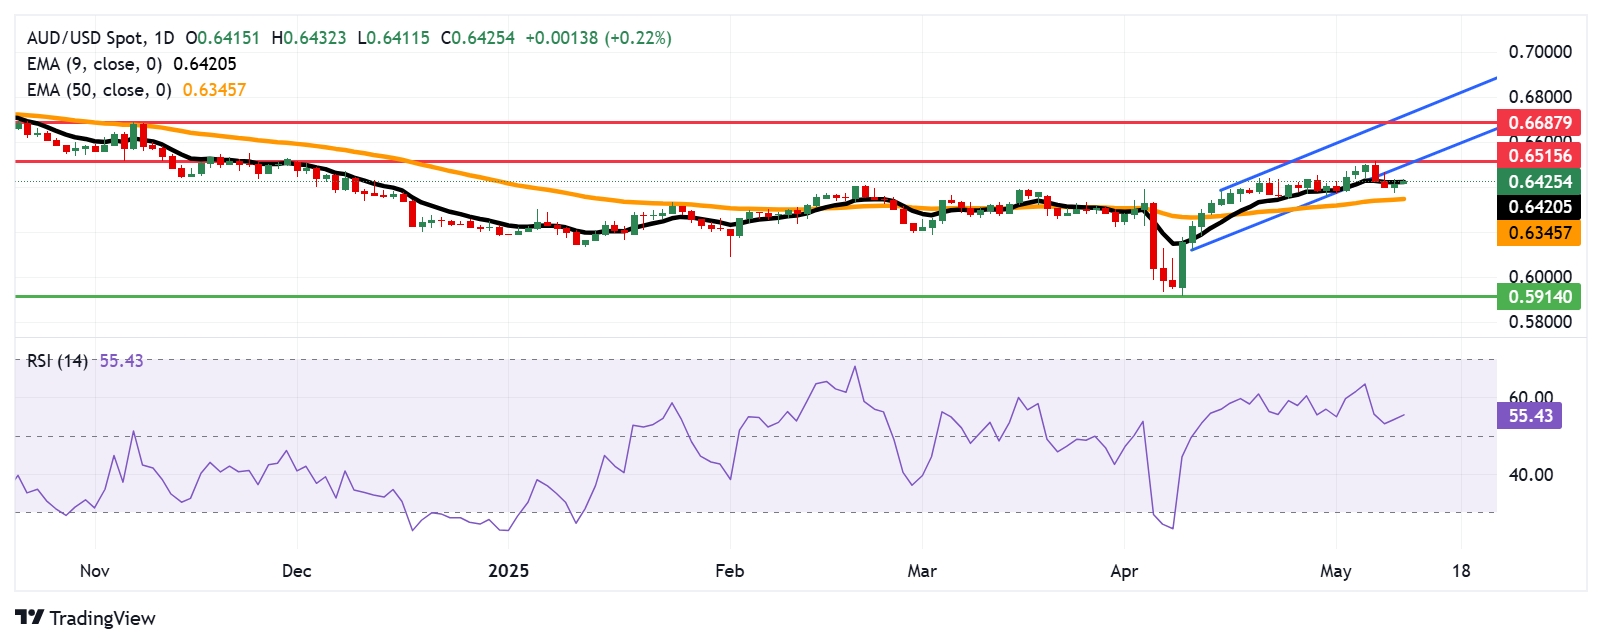Click the 0.70000 price scale label
1602x644 pixels.
(x=1539, y=52)
